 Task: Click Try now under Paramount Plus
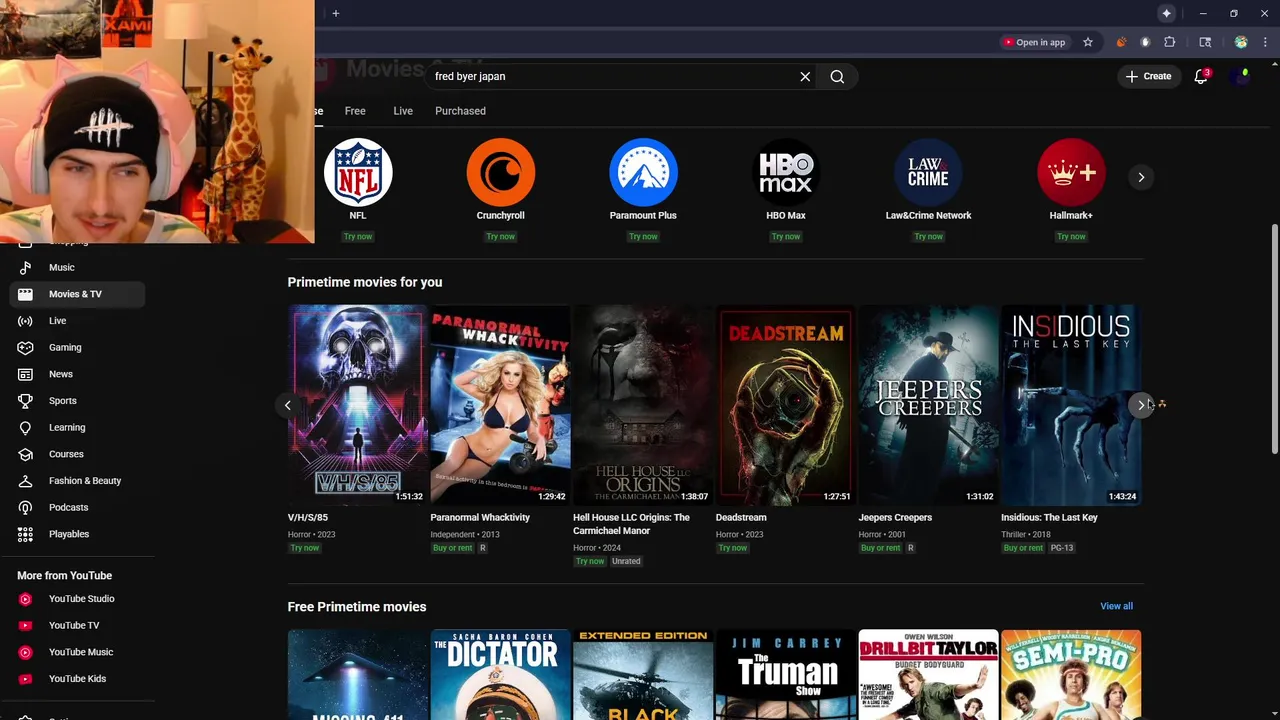643,237
